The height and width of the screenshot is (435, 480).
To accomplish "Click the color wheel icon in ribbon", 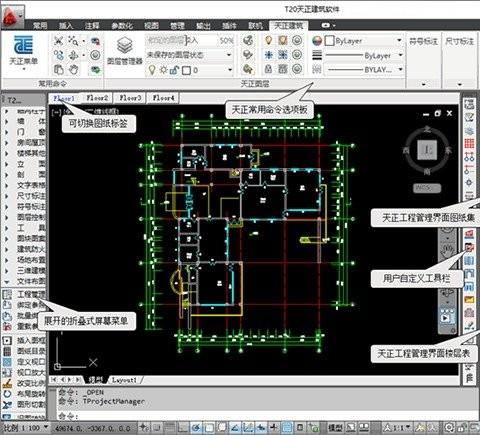I will coord(317,41).
